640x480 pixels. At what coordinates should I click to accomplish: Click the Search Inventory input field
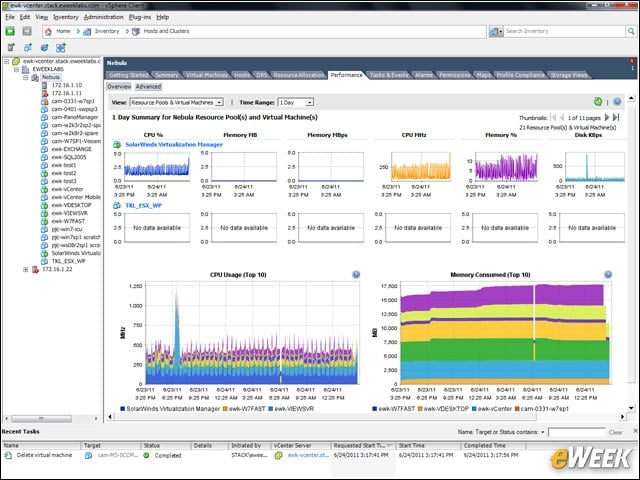coord(564,31)
